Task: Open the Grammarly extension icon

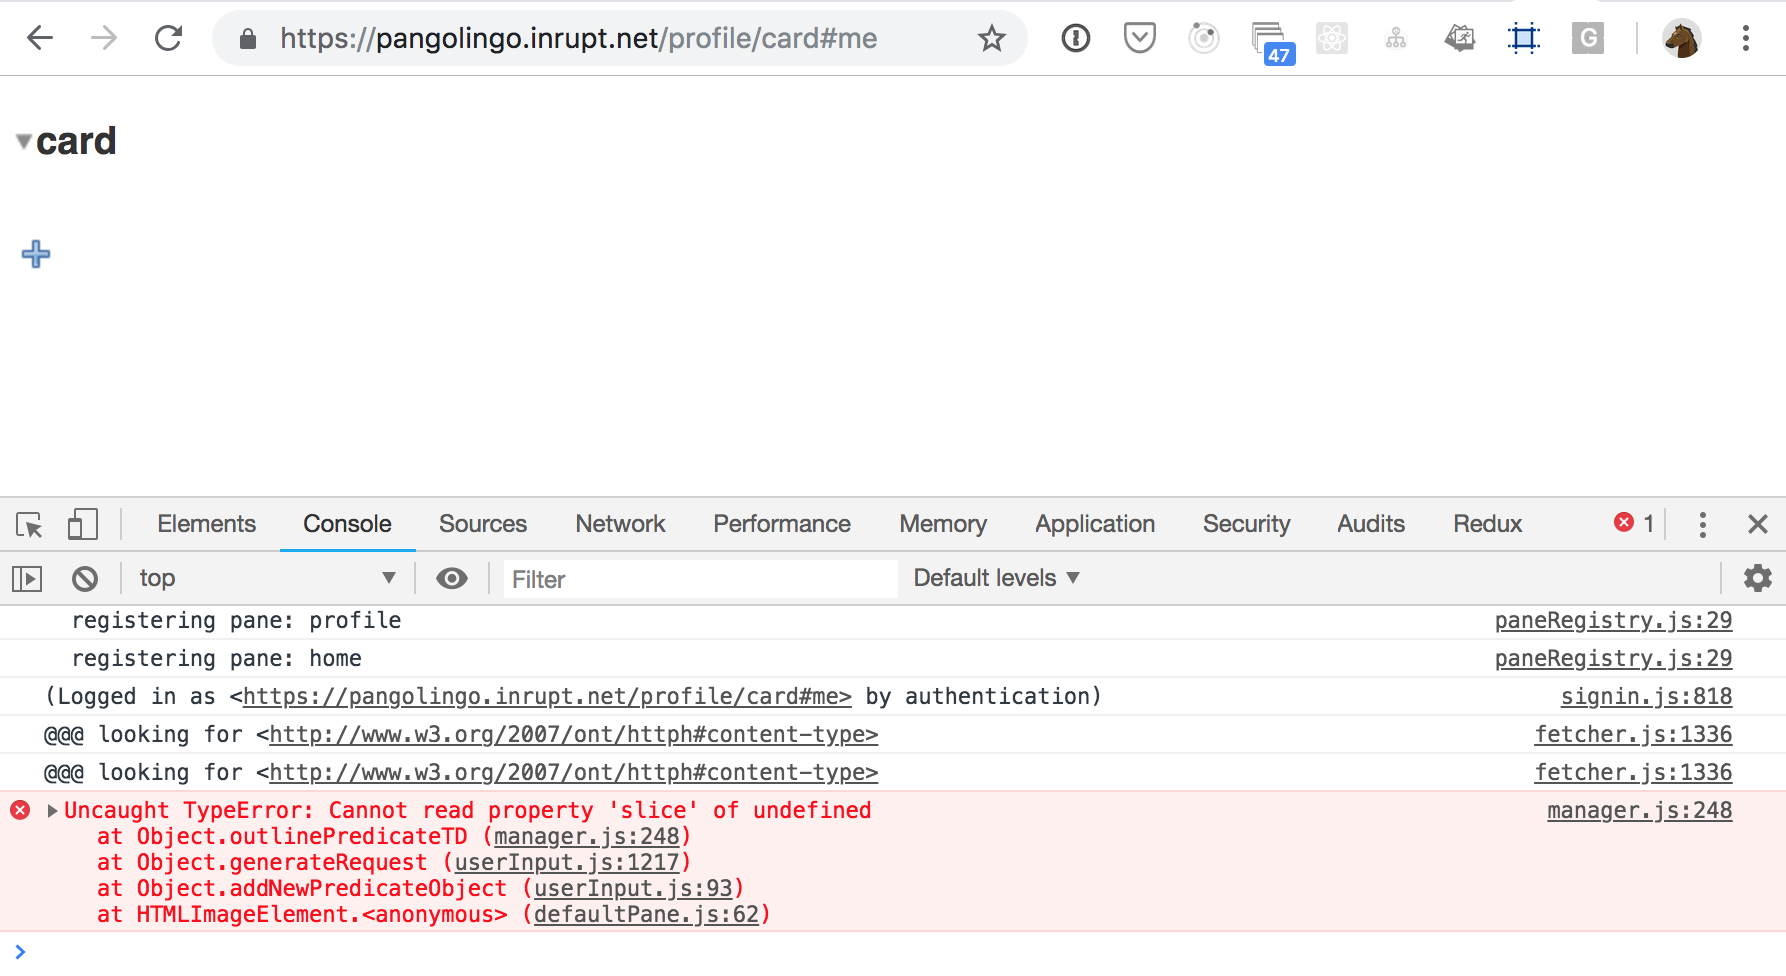Action: point(1587,38)
